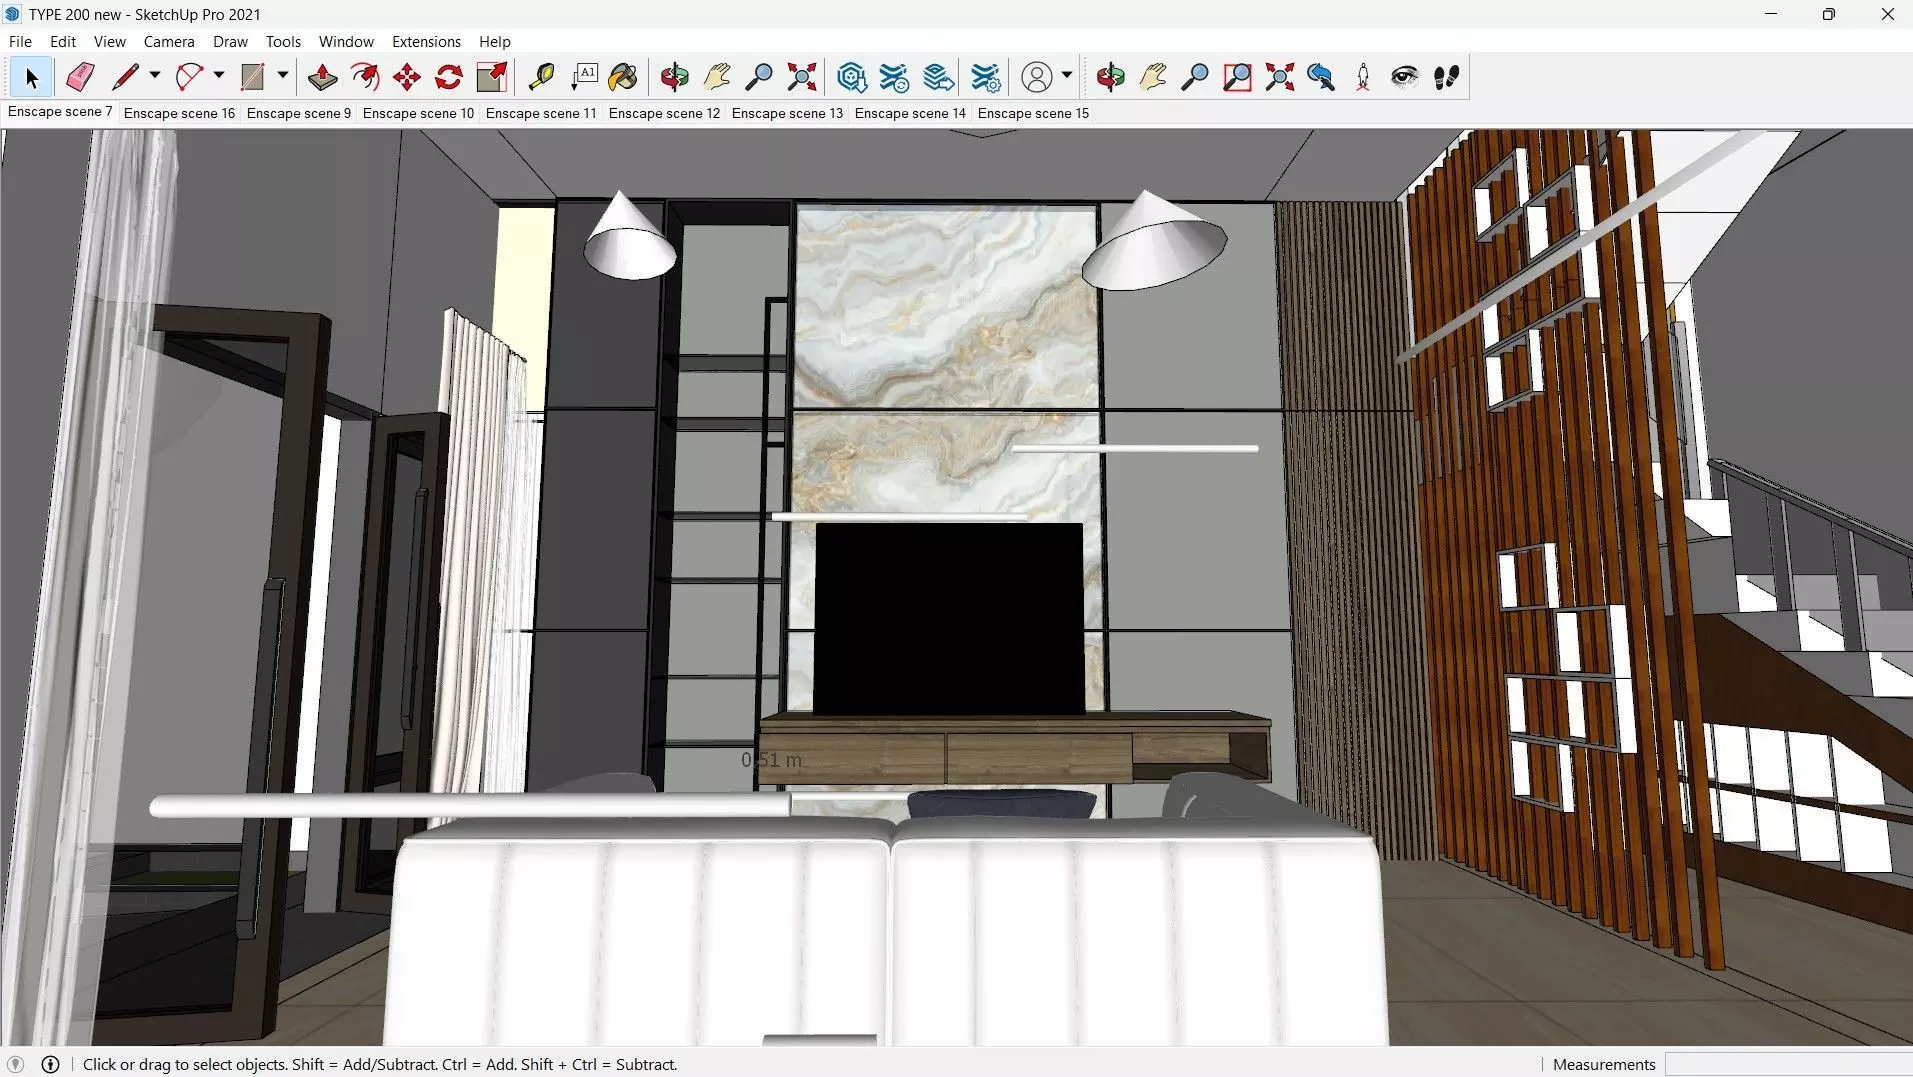The width and height of the screenshot is (1913, 1077).
Task: Open the View menu
Action: tap(110, 41)
